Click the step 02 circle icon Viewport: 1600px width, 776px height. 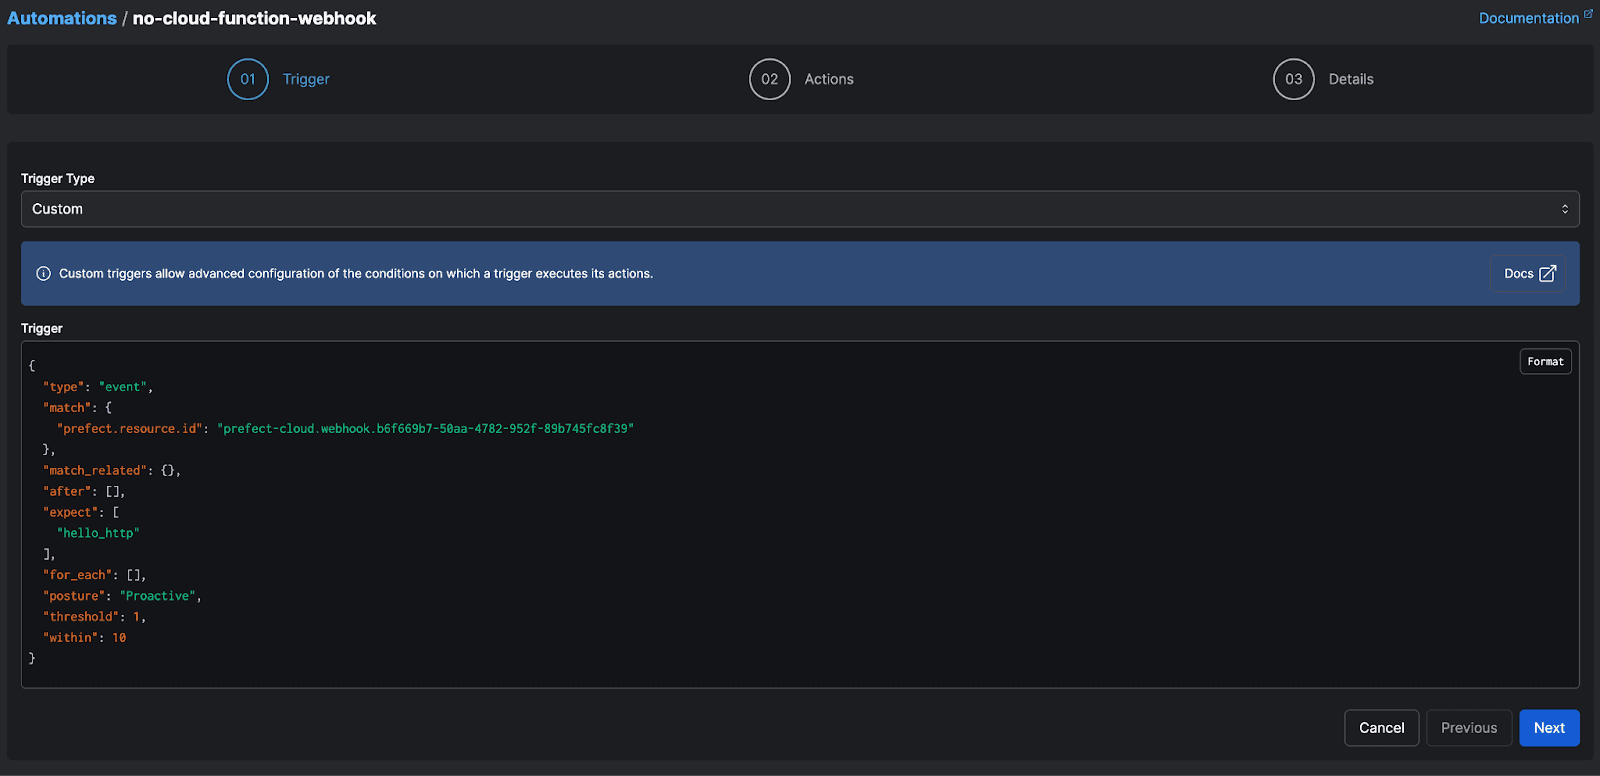coord(770,79)
